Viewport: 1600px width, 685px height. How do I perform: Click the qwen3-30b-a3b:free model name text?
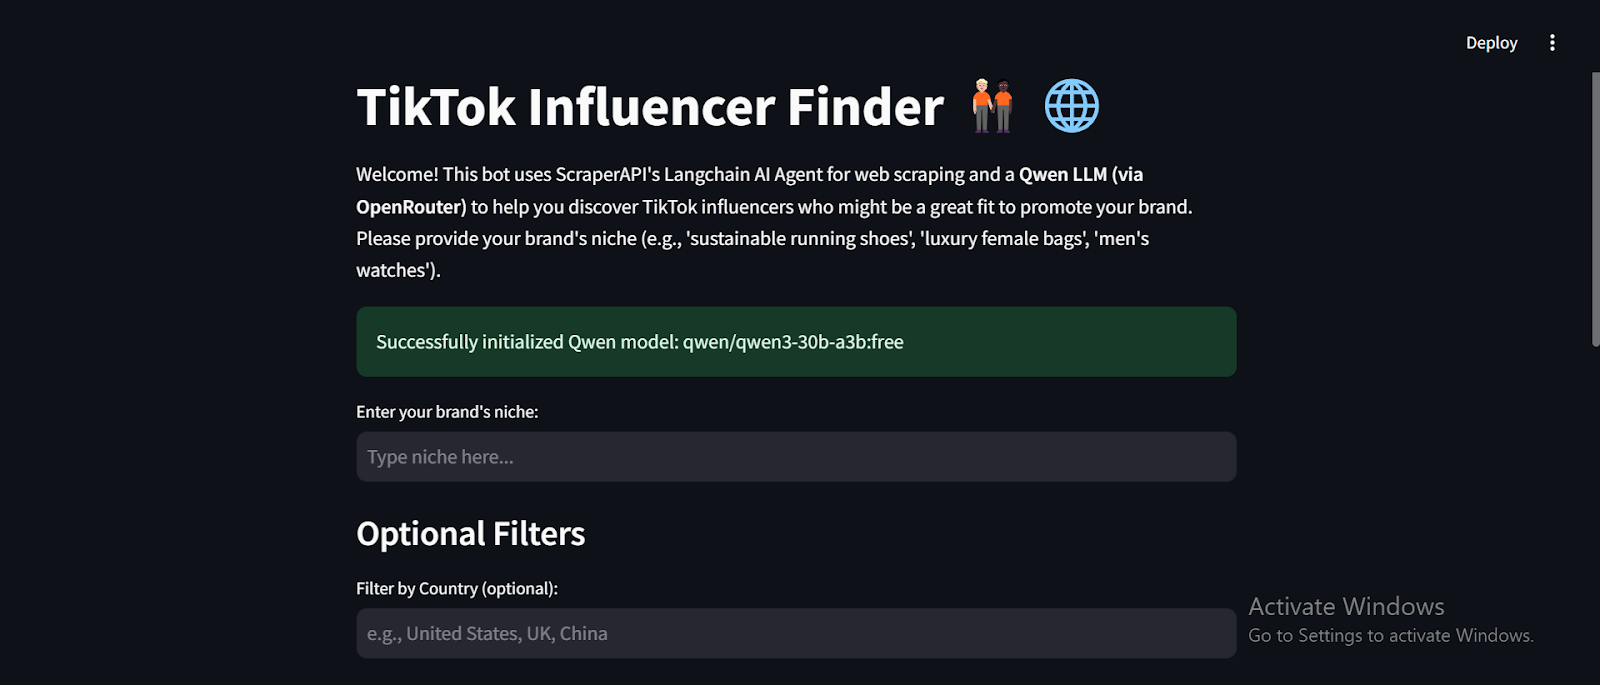point(793,342)
